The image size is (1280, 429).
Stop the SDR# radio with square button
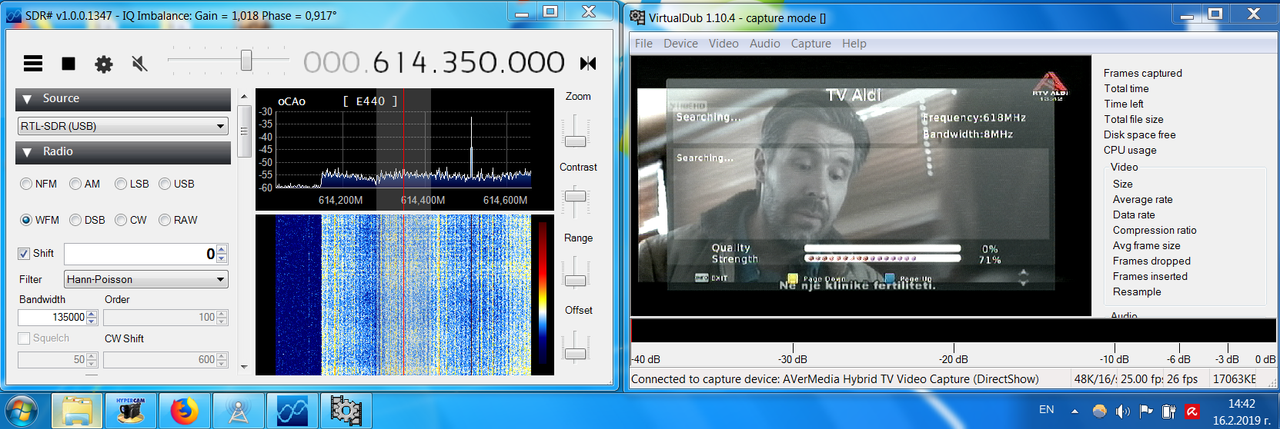pos(68,63)
